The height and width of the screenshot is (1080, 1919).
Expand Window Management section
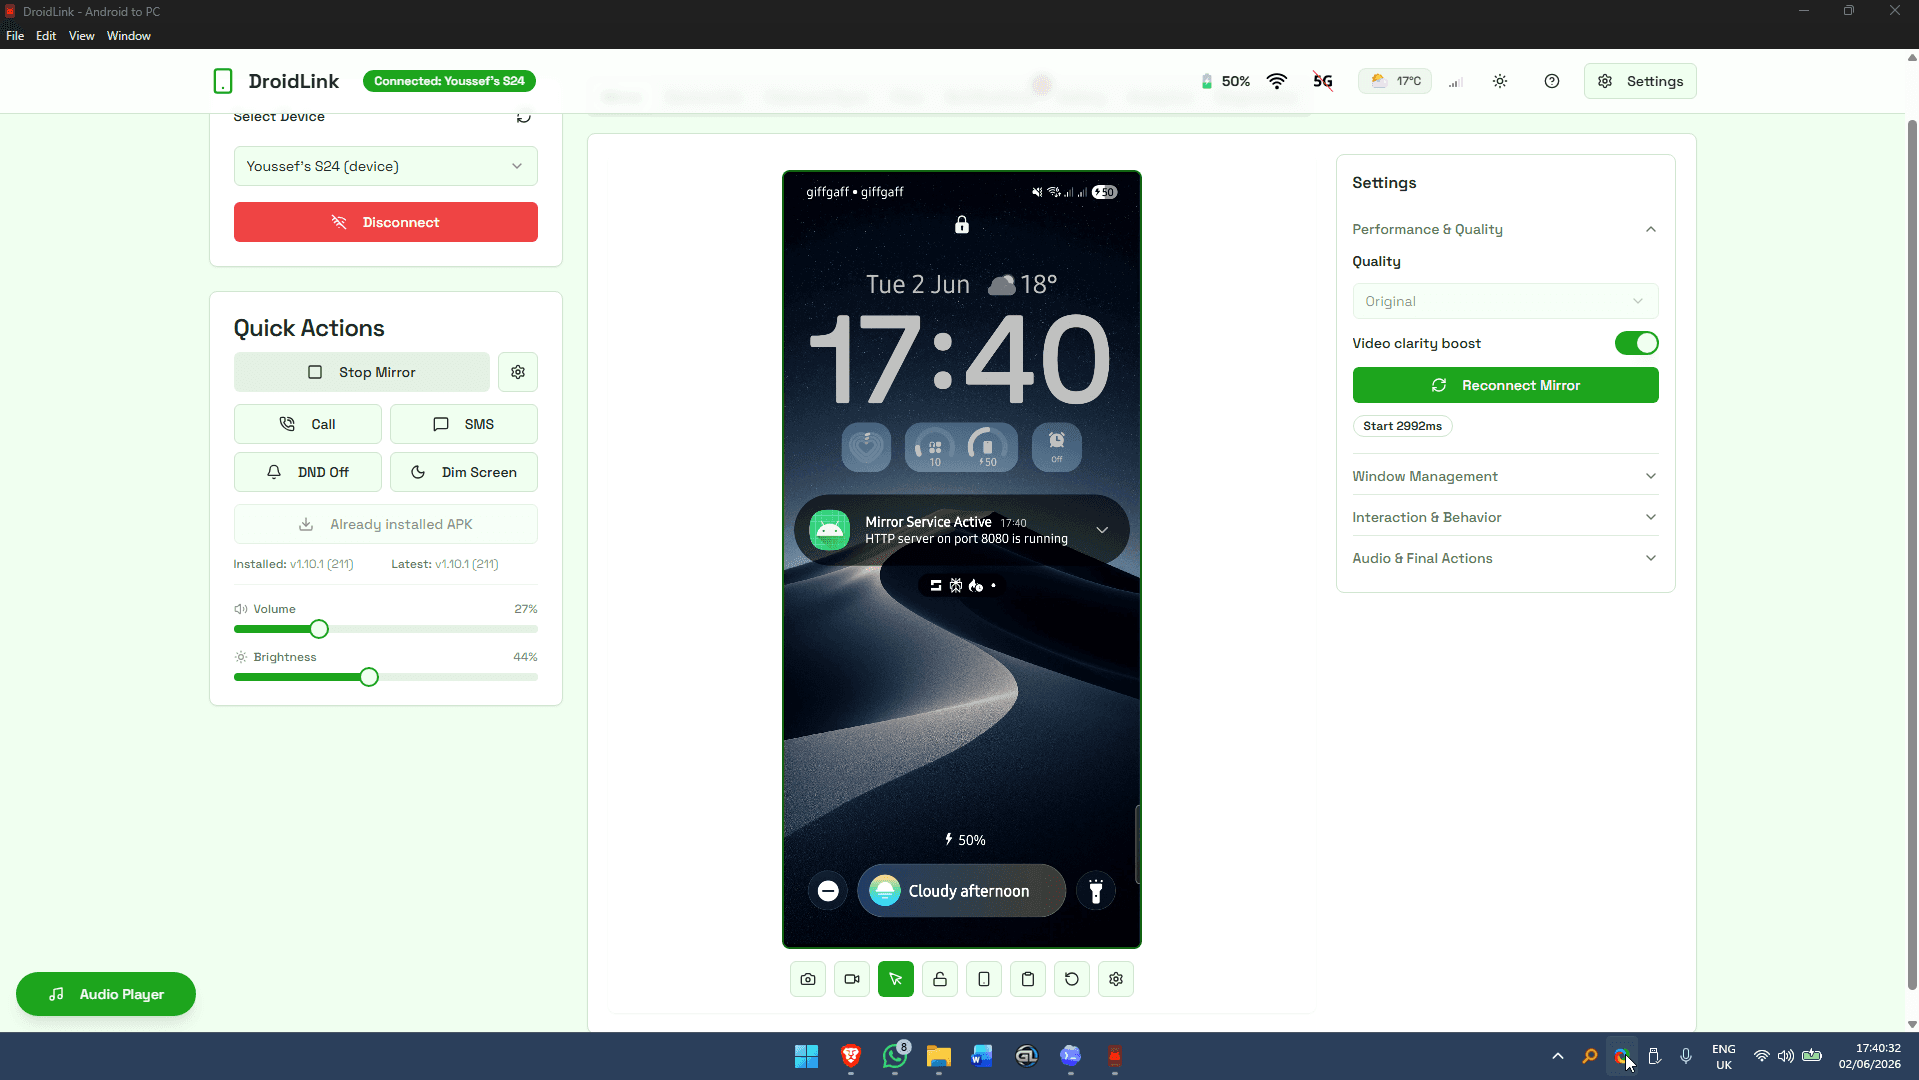1505,476
